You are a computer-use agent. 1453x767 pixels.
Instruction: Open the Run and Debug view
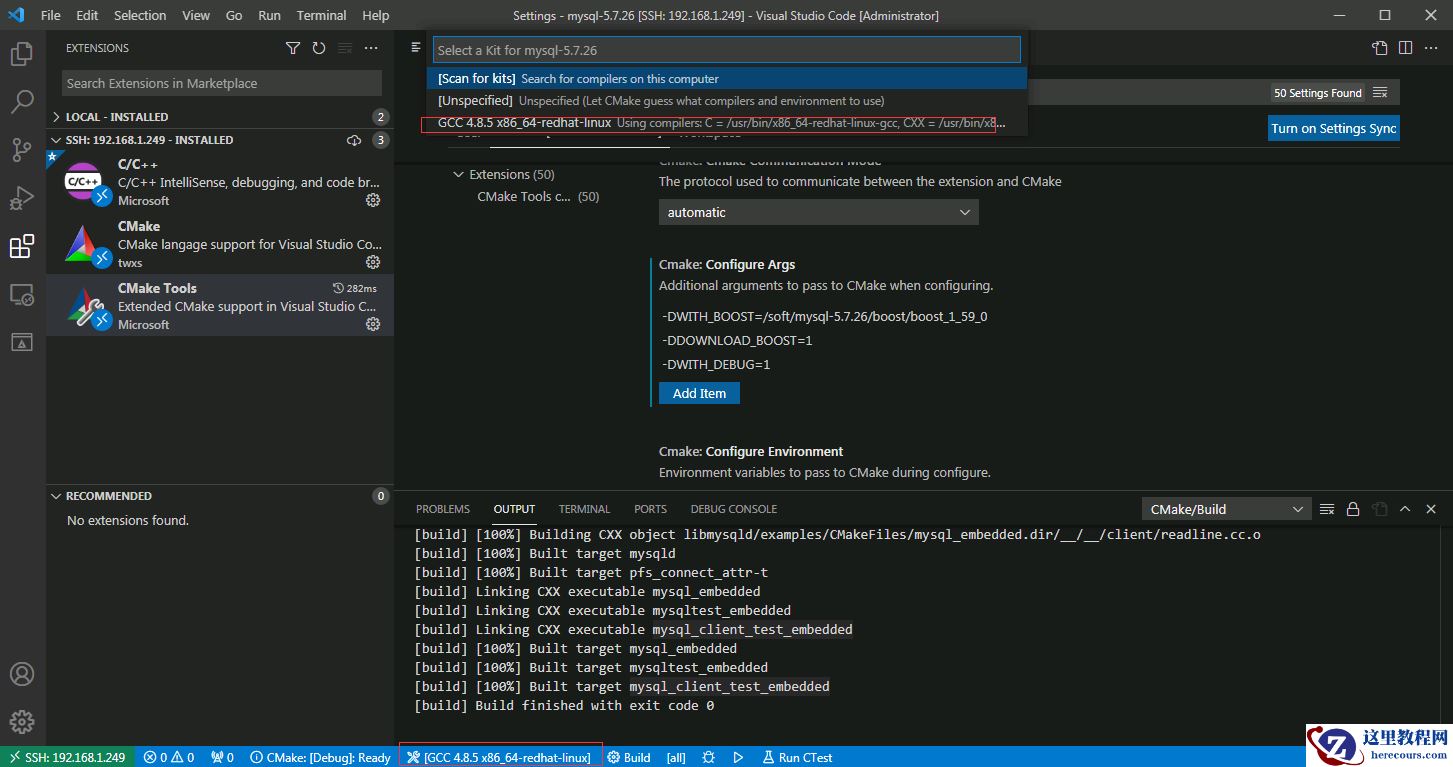[22, 198]
